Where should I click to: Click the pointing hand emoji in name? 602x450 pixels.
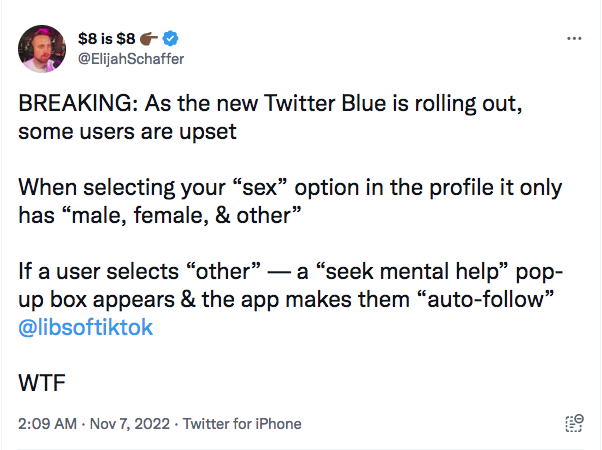click(149, 39)
